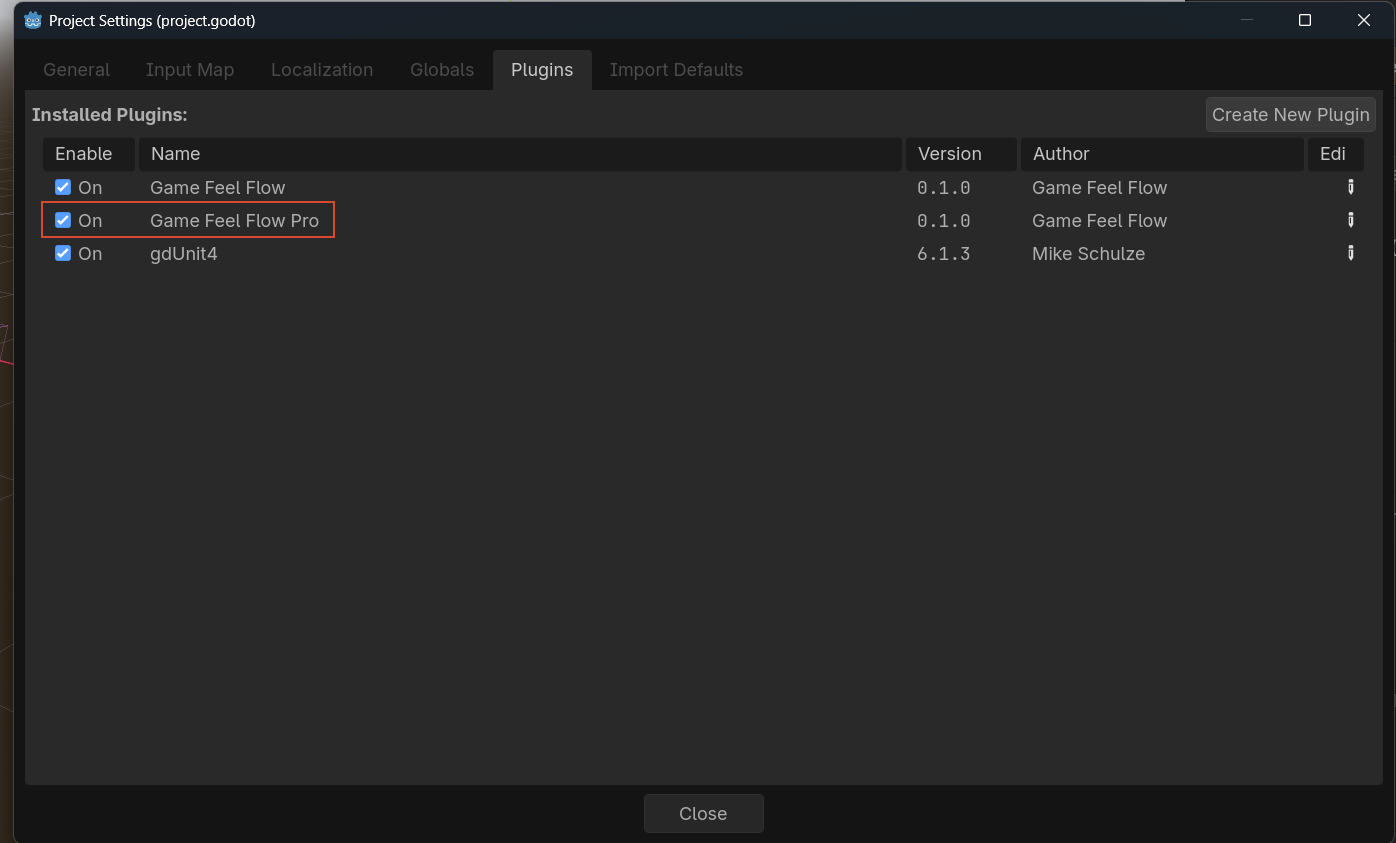Click the Enable column header
Viewport: 1396px width, 843px height.
[89, 154]
